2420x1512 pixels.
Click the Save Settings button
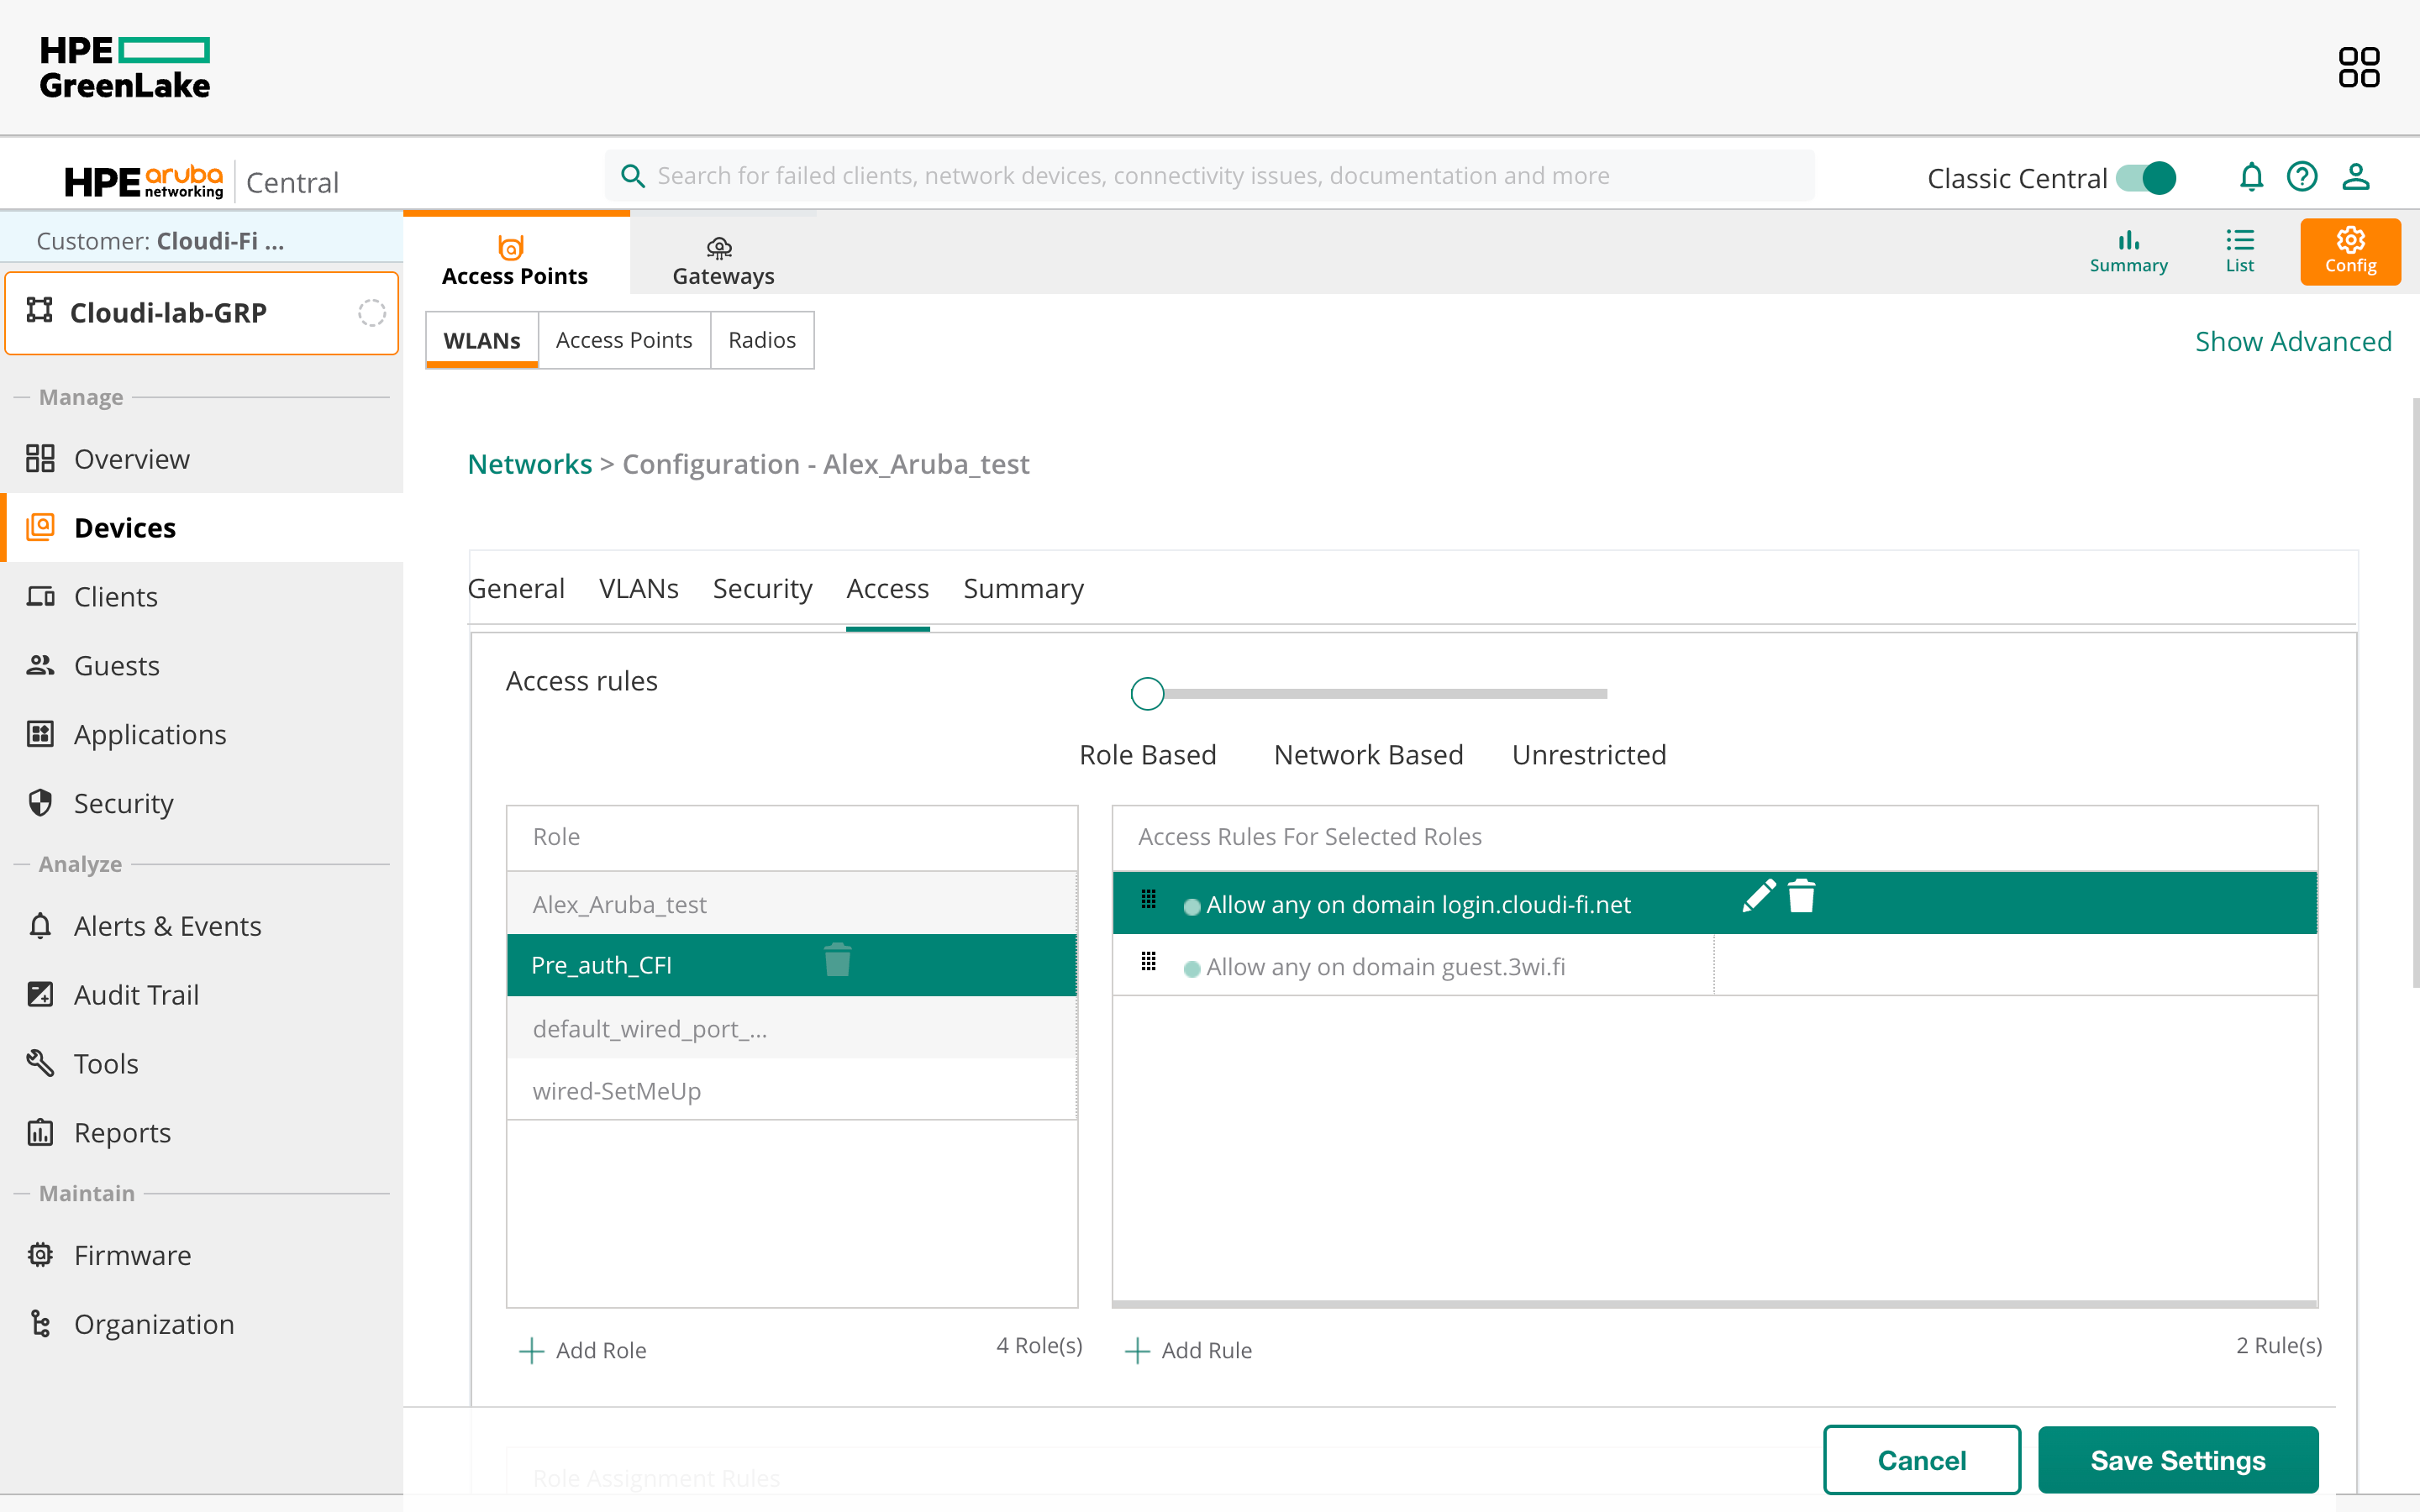(2177, 1460)
